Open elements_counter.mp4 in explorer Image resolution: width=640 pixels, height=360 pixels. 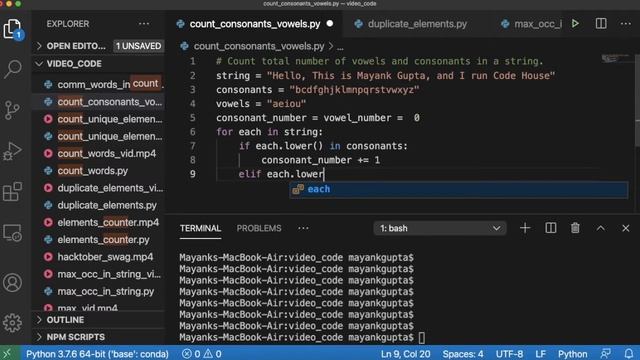pyautogui.click(x=99, y=222)
